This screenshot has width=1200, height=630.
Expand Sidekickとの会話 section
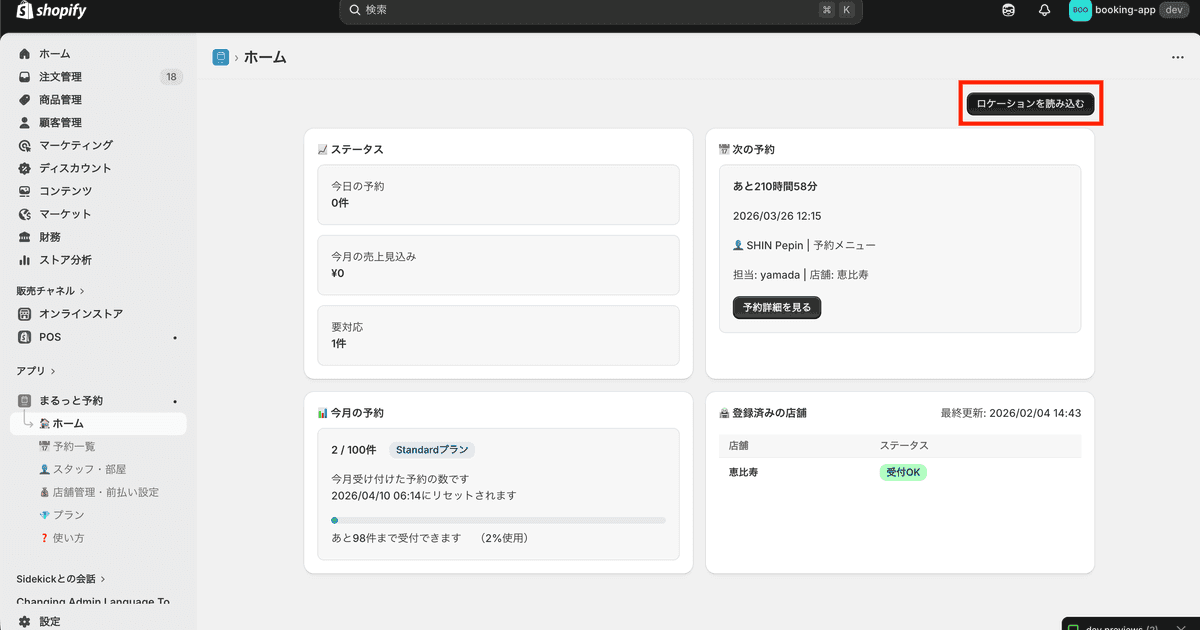[61, 578]
